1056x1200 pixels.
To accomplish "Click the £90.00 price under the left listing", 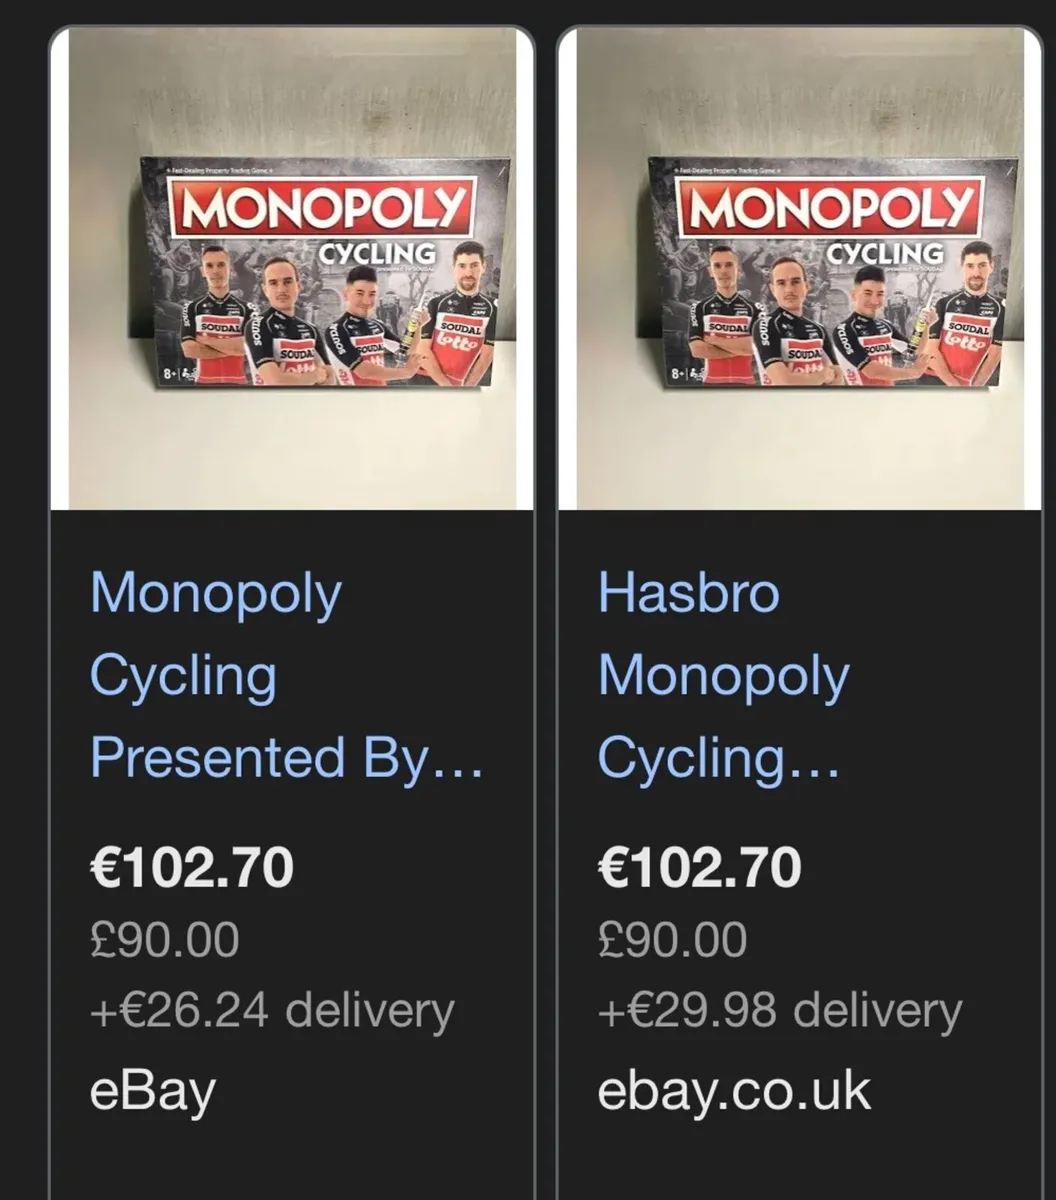I will 163,938.
